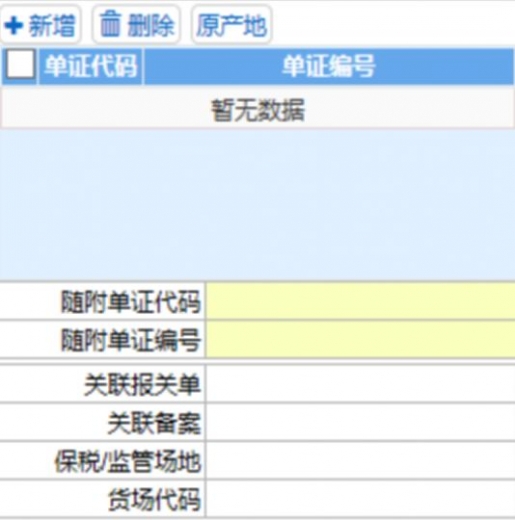Click the plus icon on 新增
The width and height of the screenshot is (515, 520).
[14, 26]
